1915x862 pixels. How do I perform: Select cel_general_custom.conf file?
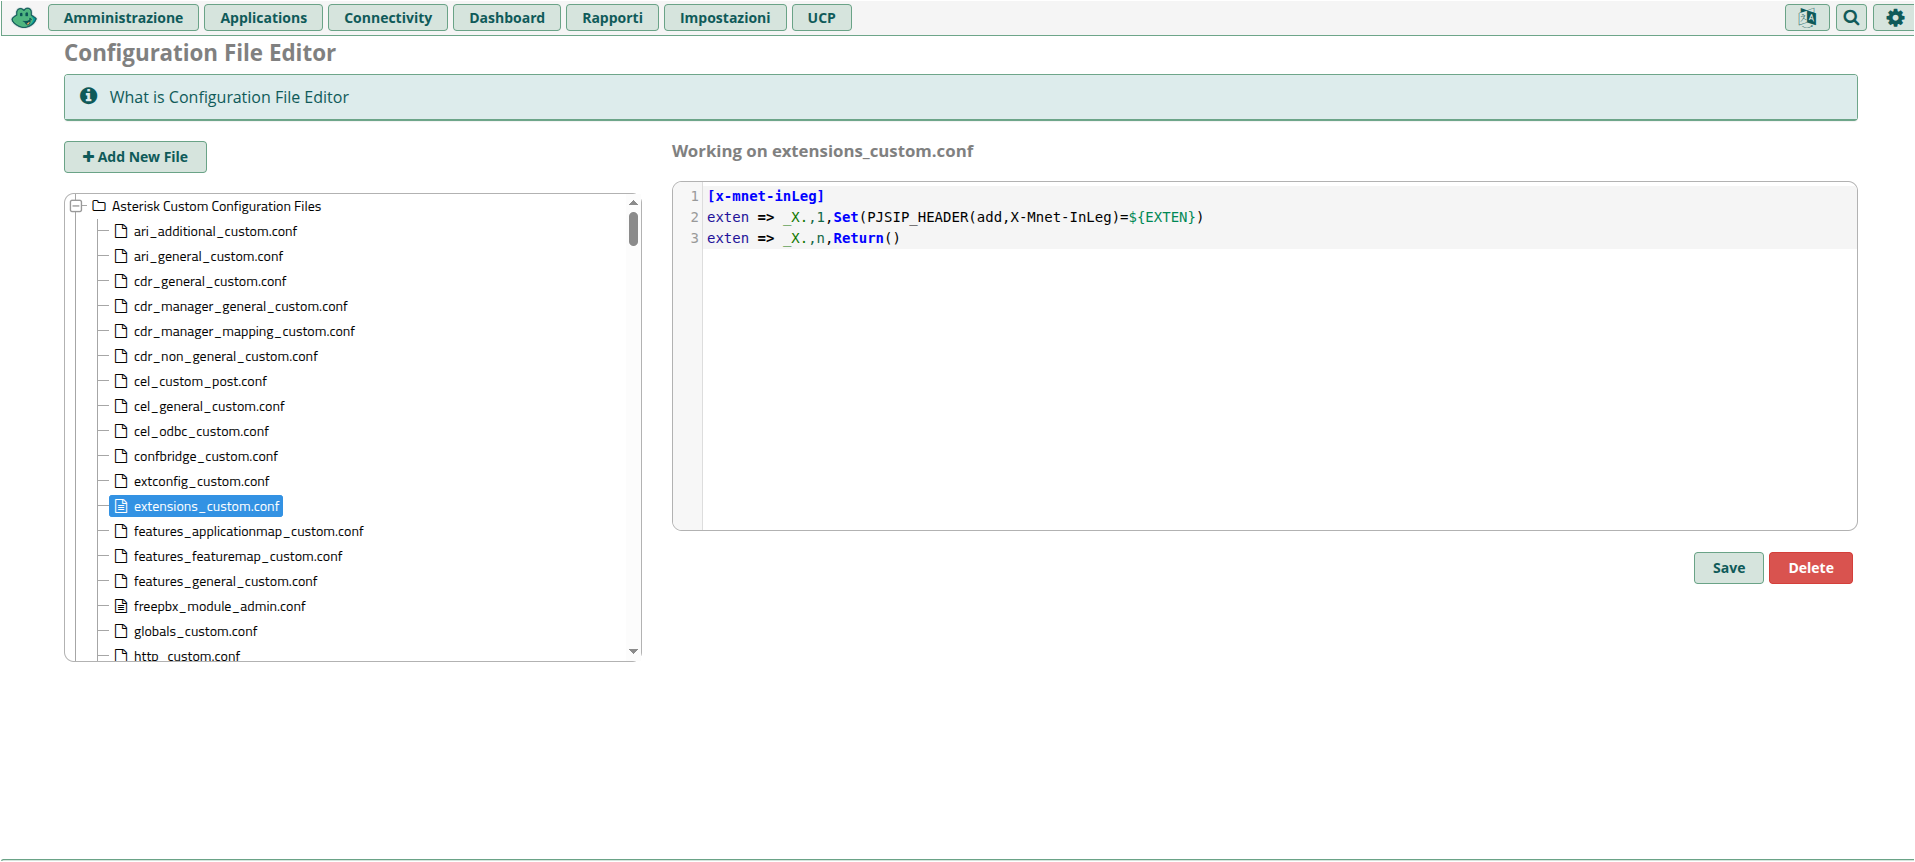point(209,406)
